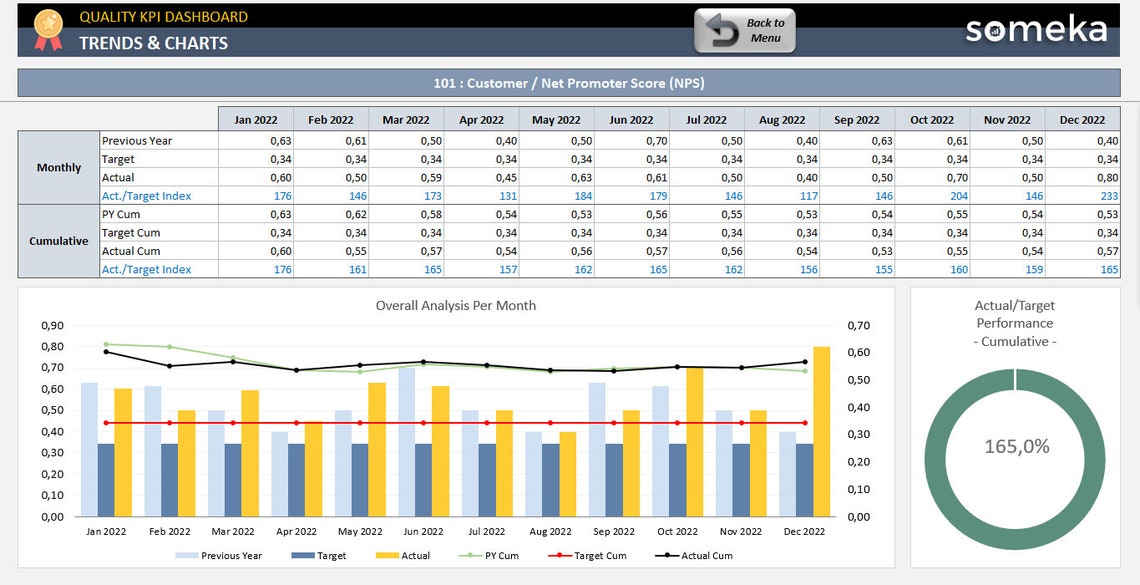
Task: Click the Back to Menu arrow icon
Action: [x=722, y=31]
